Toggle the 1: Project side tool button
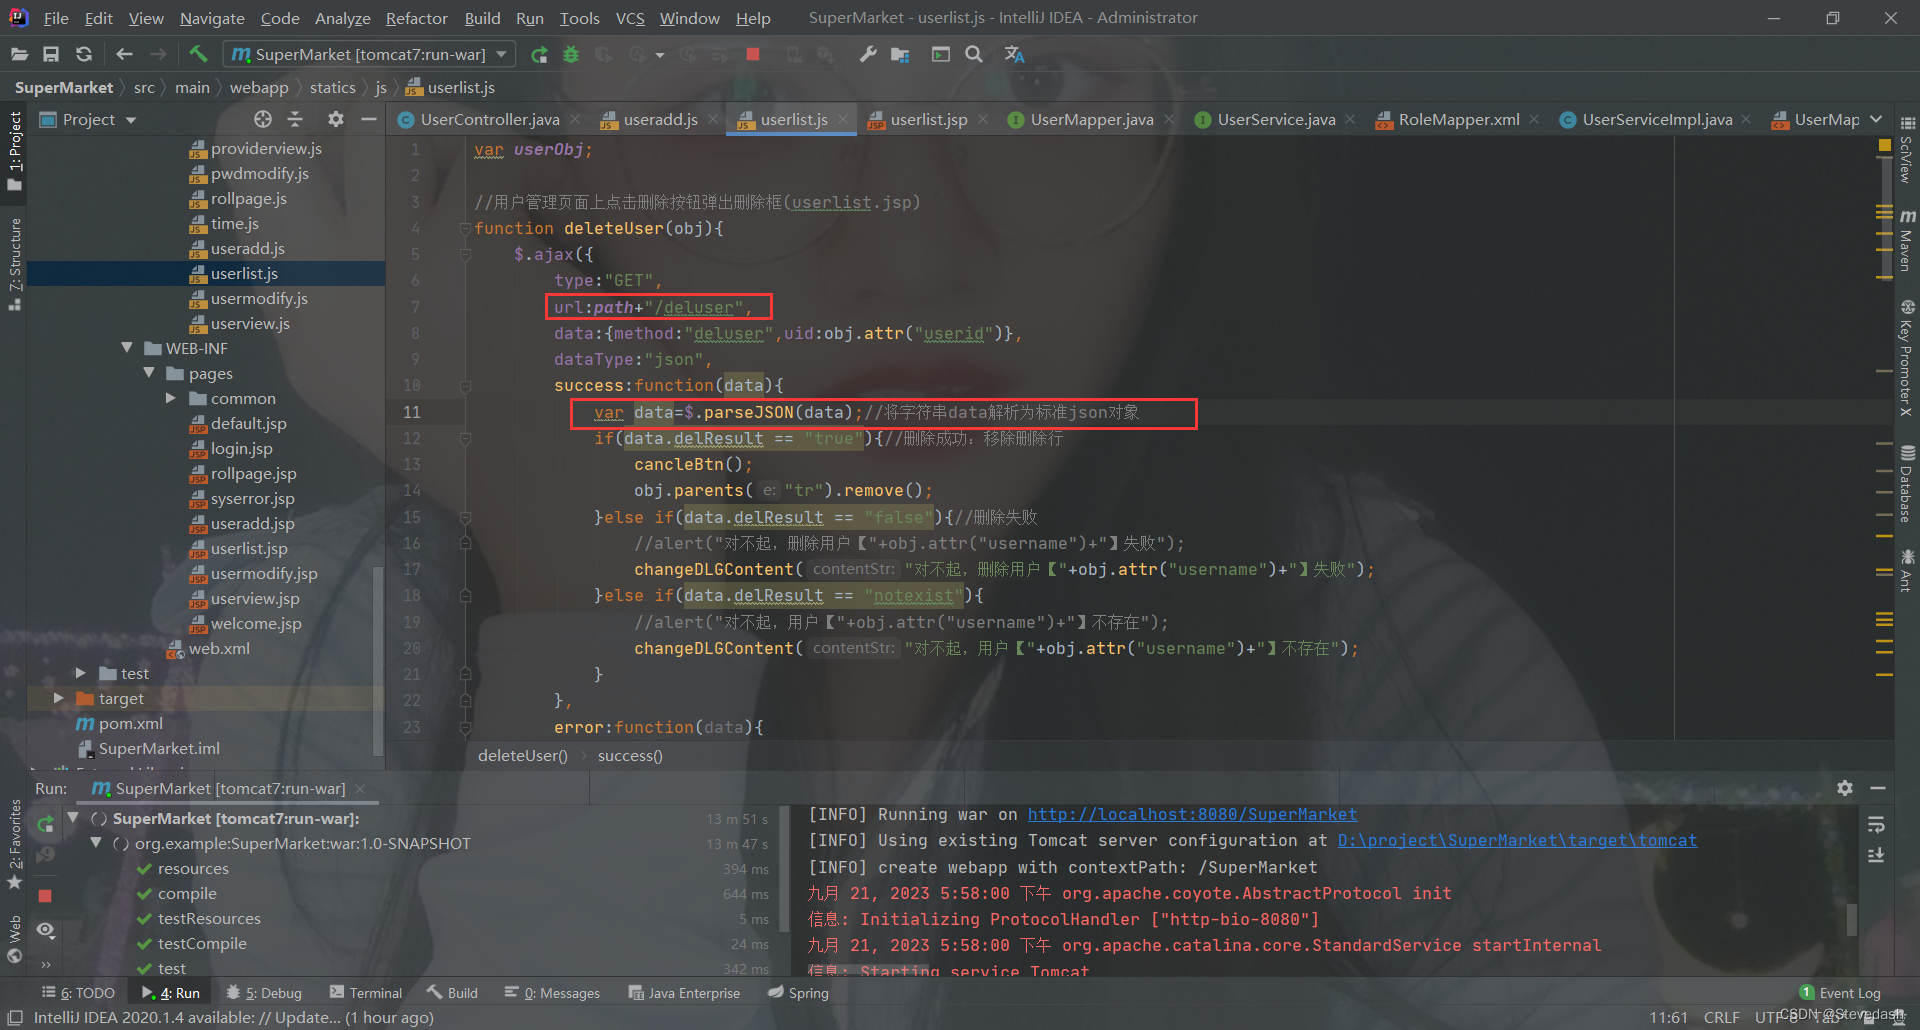Screen dimensions: 1920x1030 click(x=15, y=150)
